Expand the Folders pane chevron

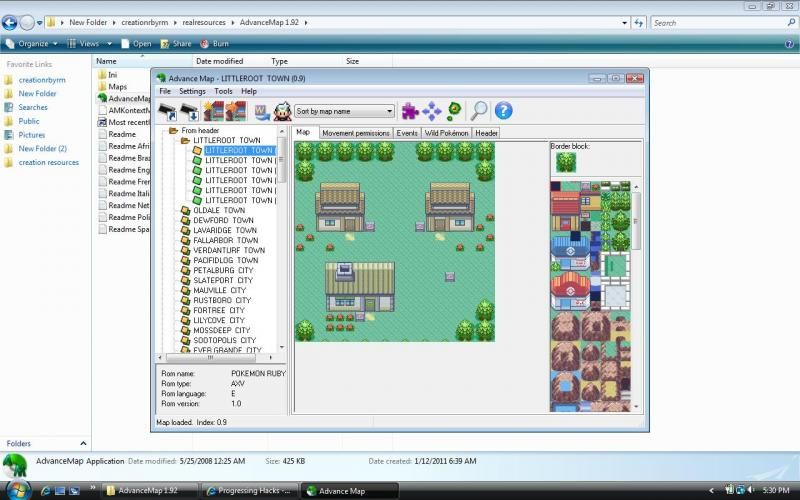[x=83, y=443]
